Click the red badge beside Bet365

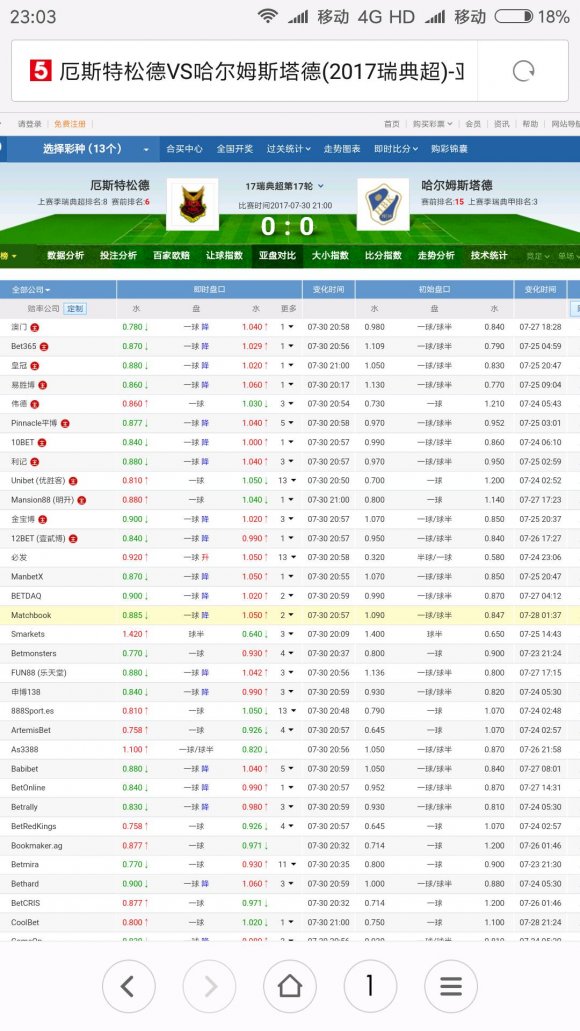point(44,346)
